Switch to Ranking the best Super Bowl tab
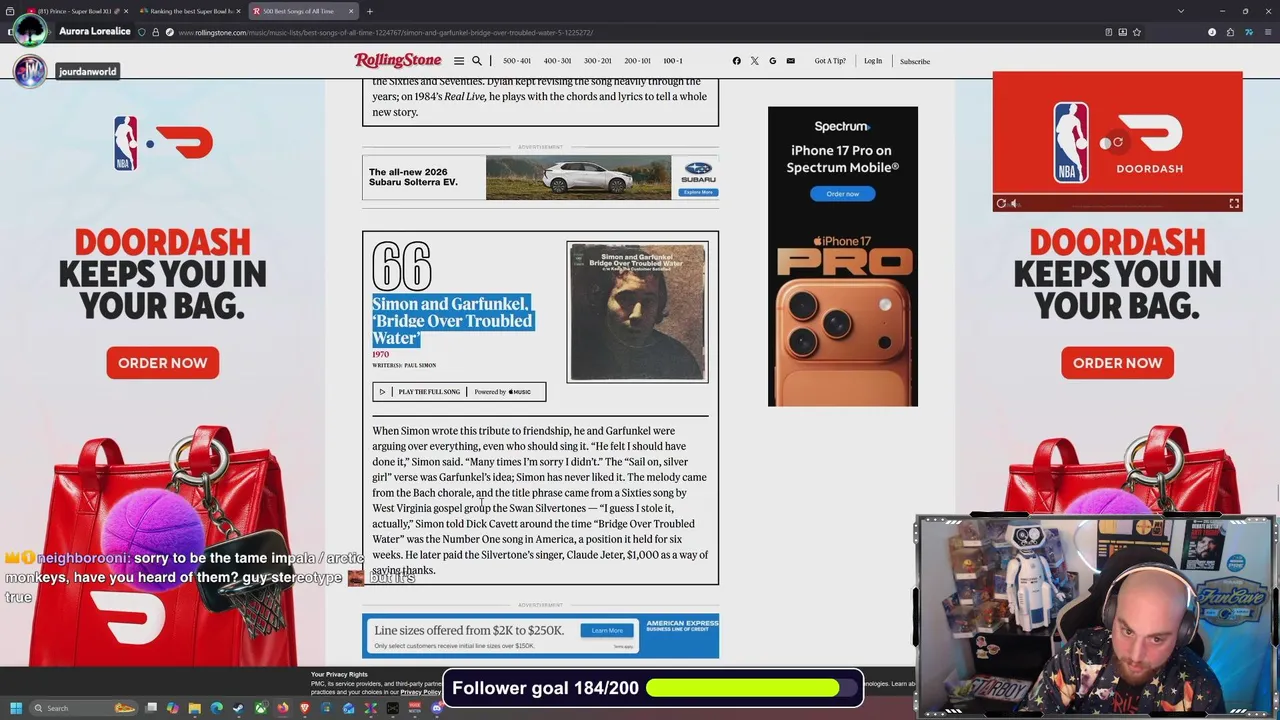The image size is (1280, 720). pyautogui.click(x=190, y=11)
